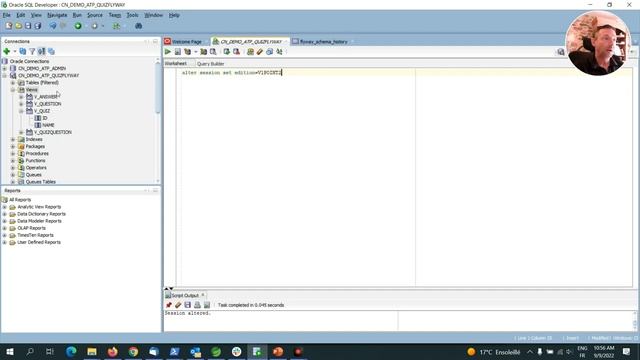Expand the CN_DEMO_ATP_ADMIN connection node
640x360 pixels.
(5, 69)
